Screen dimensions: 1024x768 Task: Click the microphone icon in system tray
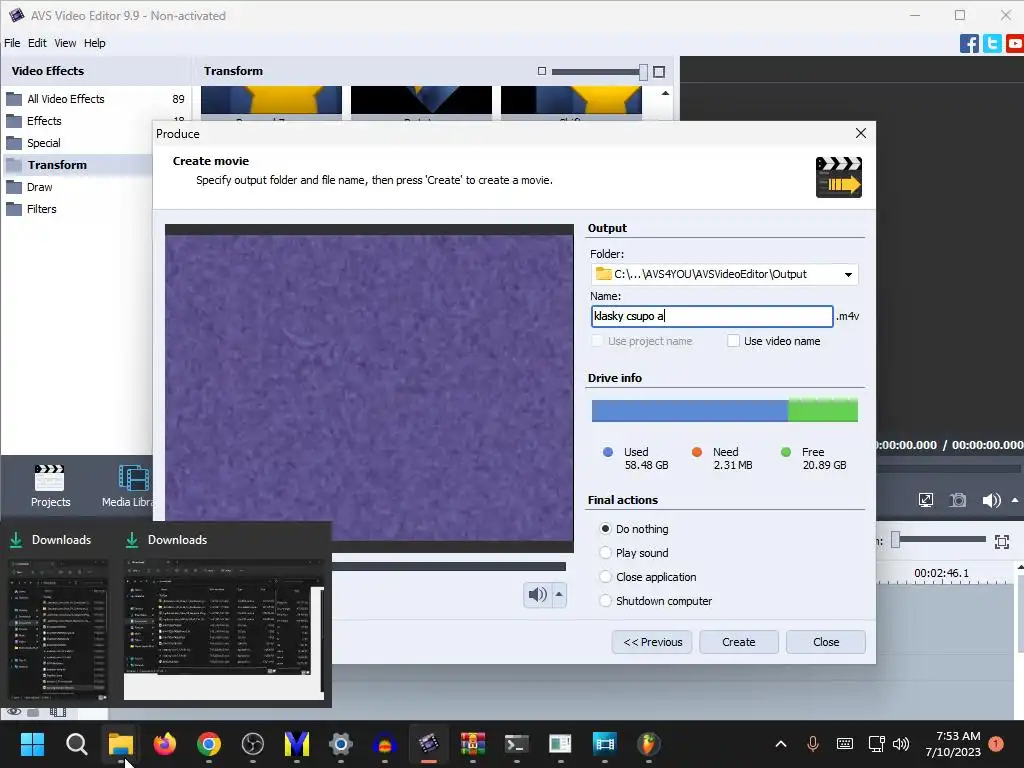point(813,744)
